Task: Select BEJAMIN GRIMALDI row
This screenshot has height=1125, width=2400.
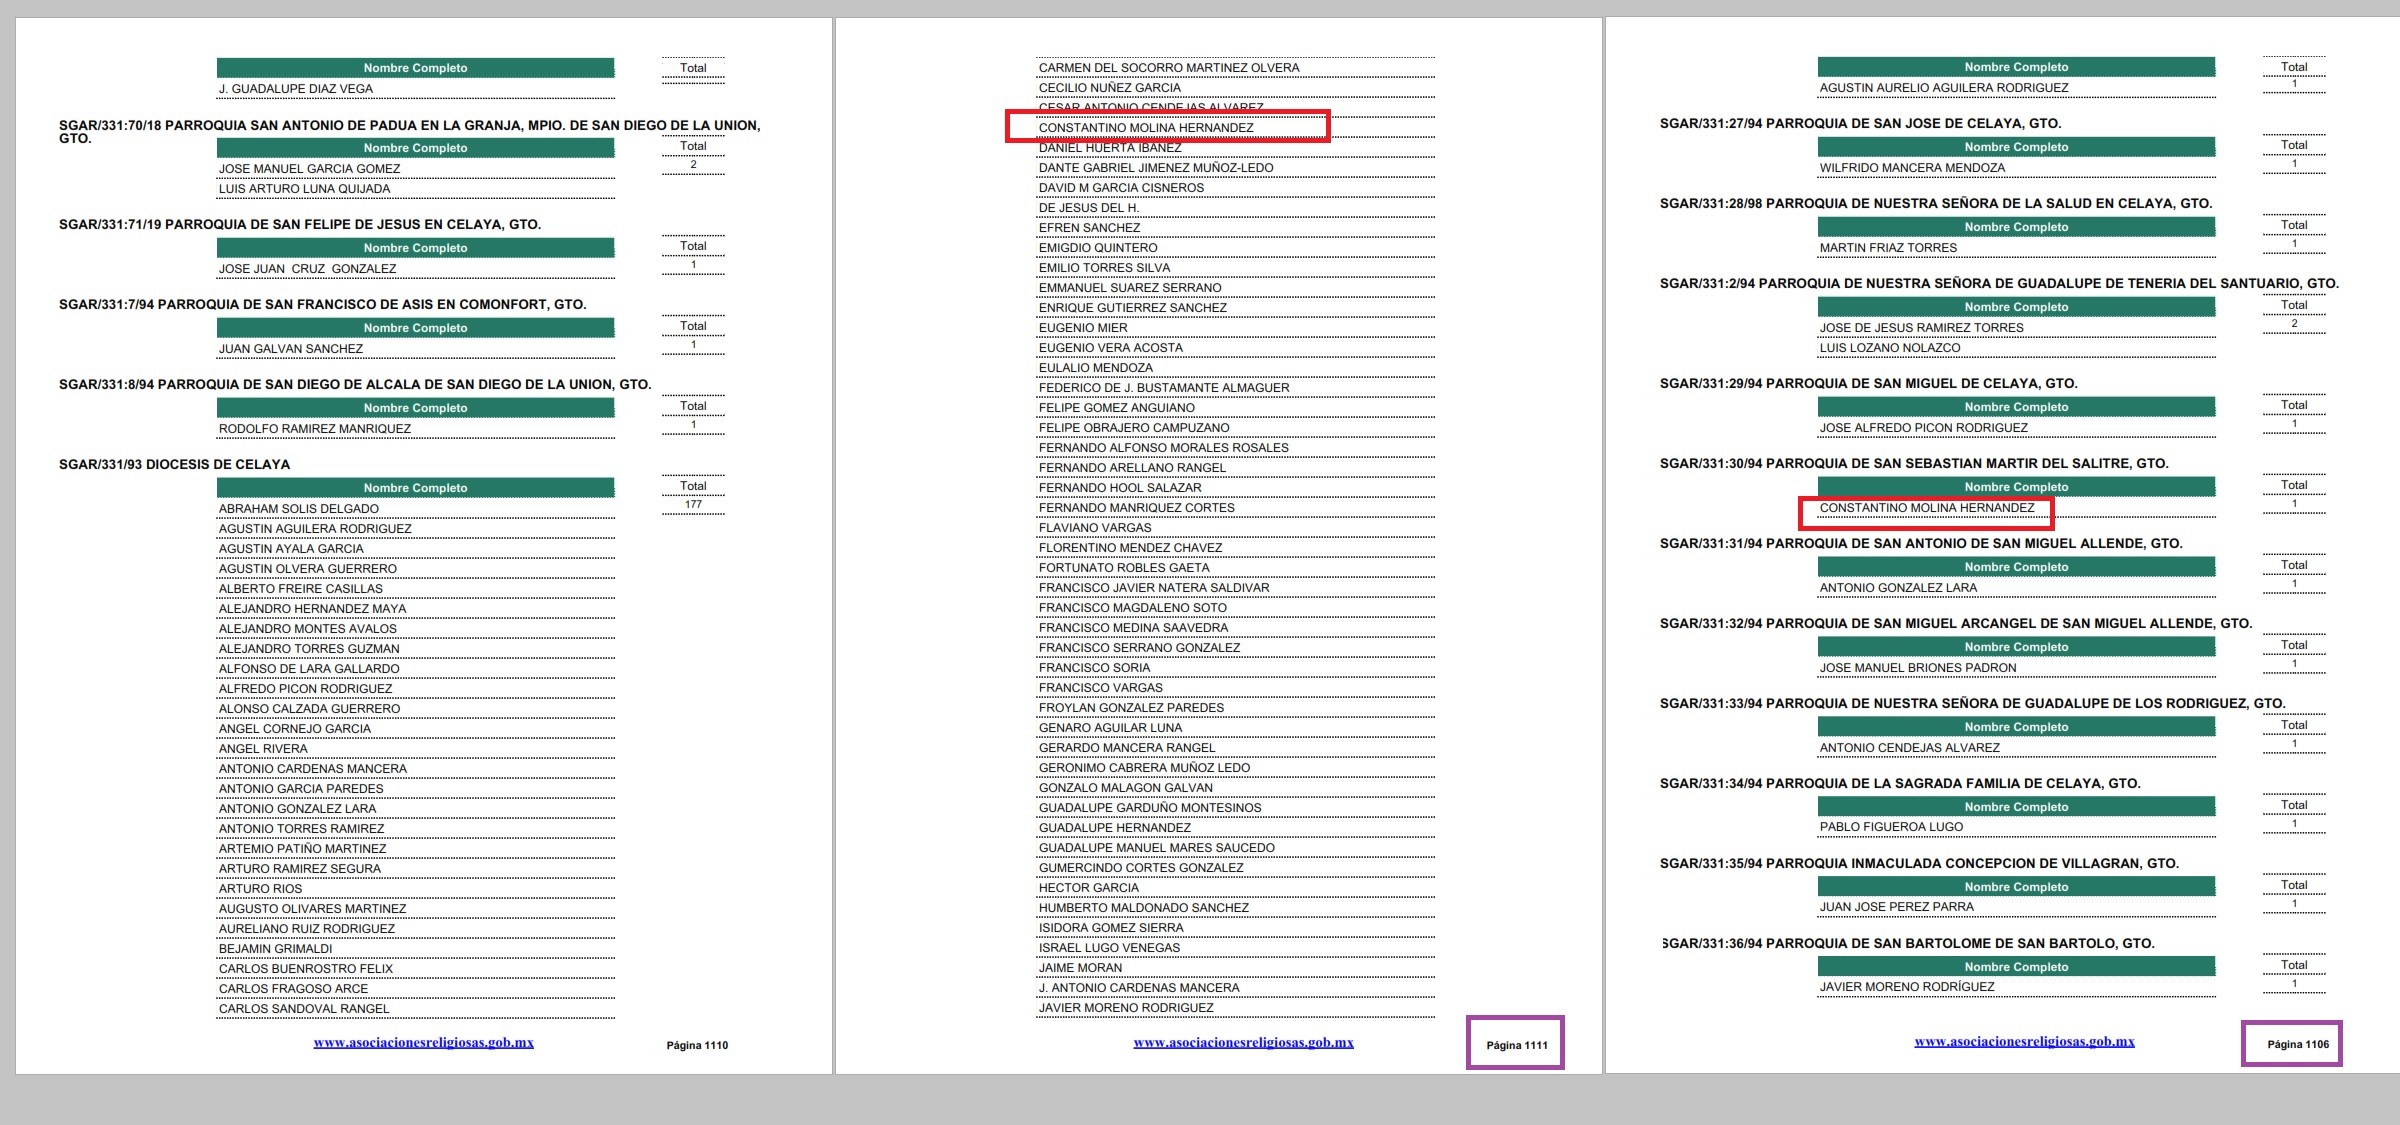Action: [x=416, y=948]
